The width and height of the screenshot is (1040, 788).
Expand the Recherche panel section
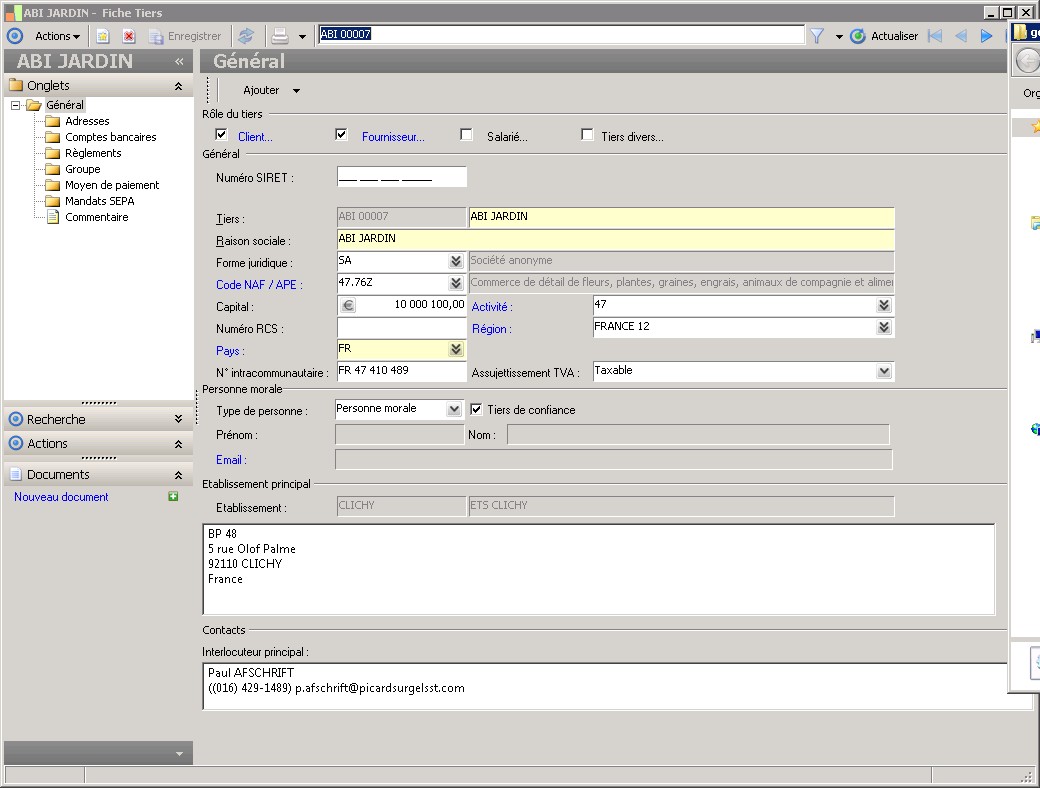tap(177, 419)
